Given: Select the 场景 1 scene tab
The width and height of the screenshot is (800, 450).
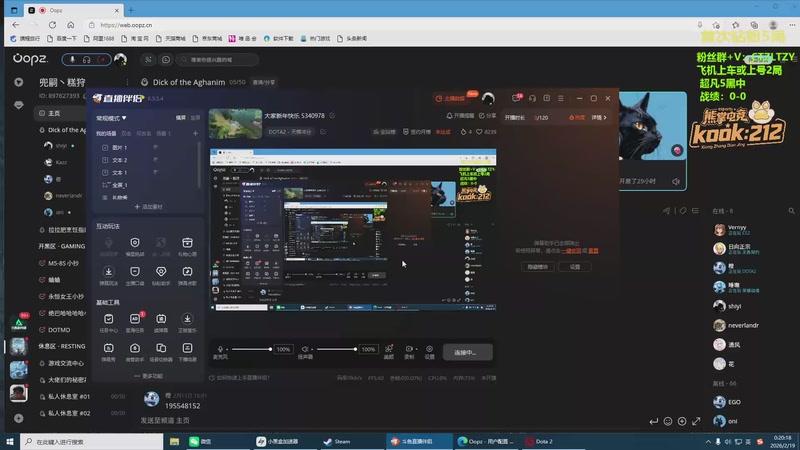Looking at the screenshot, I should click(163, 134).
